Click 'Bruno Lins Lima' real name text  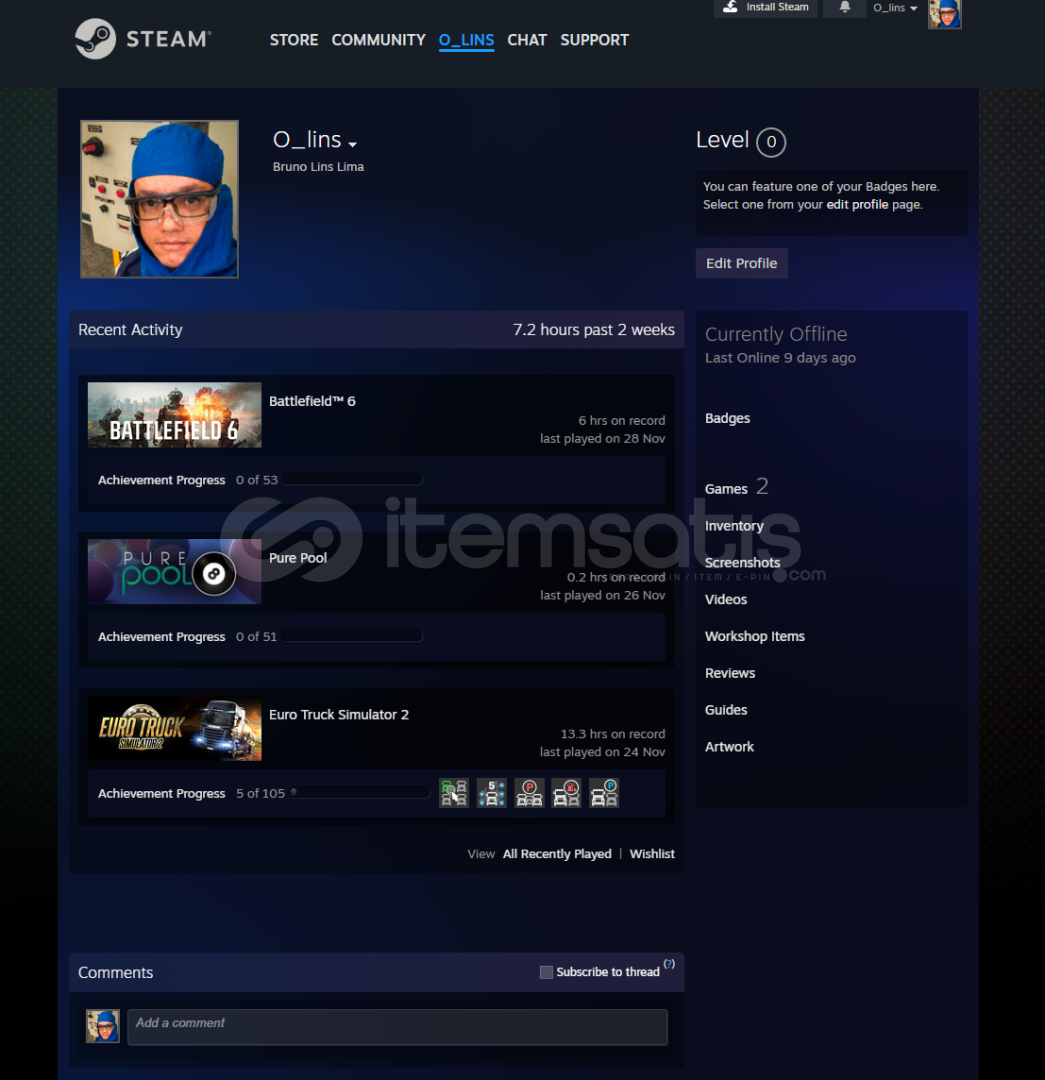(x=318, y=167)
